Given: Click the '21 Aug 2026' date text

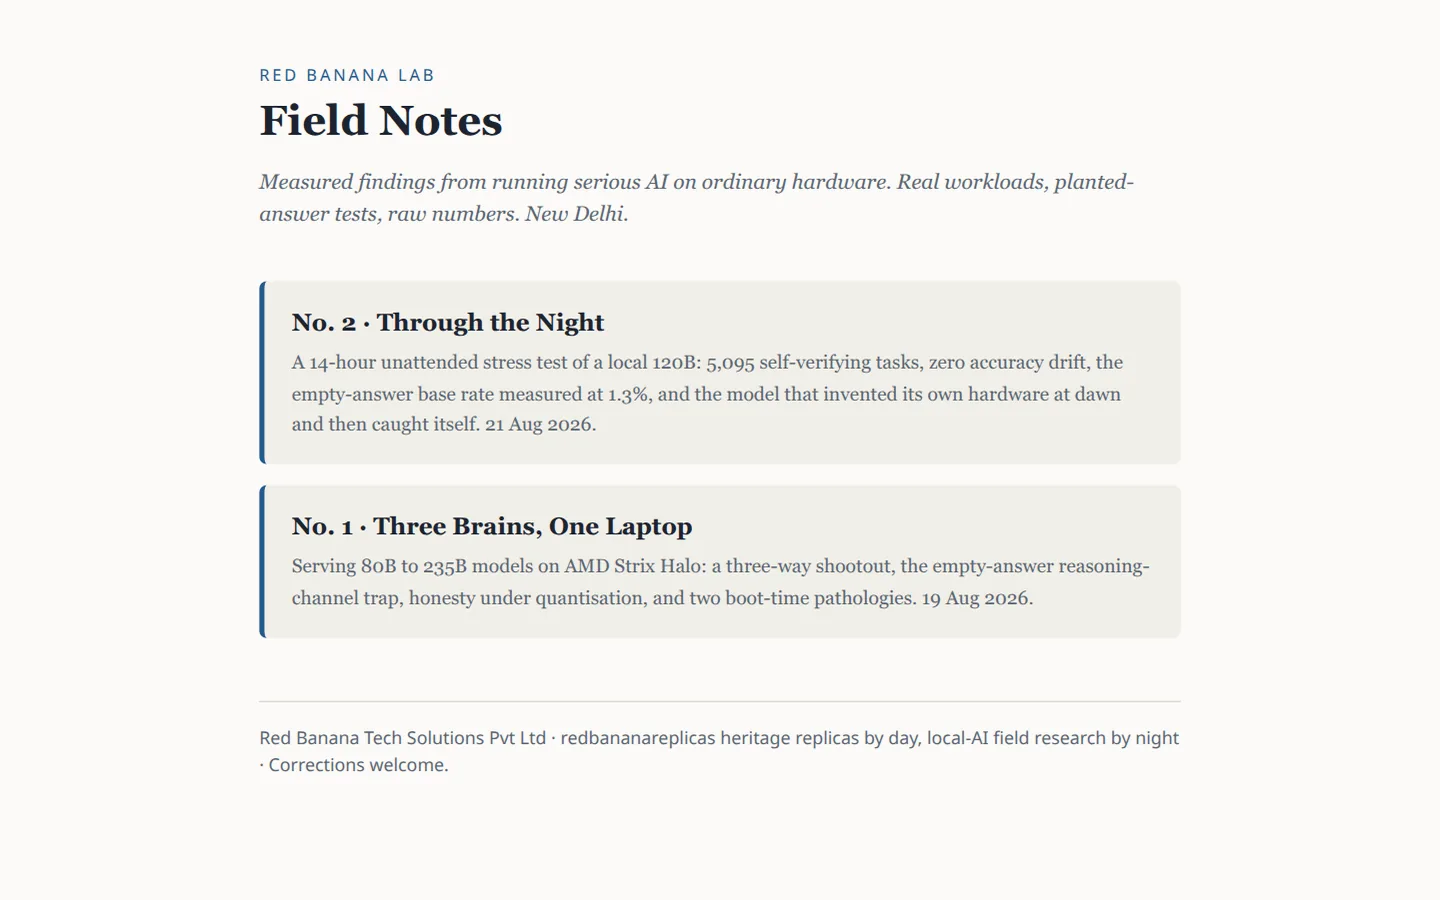Looking at the screenshot, I should tap(540, 424).
